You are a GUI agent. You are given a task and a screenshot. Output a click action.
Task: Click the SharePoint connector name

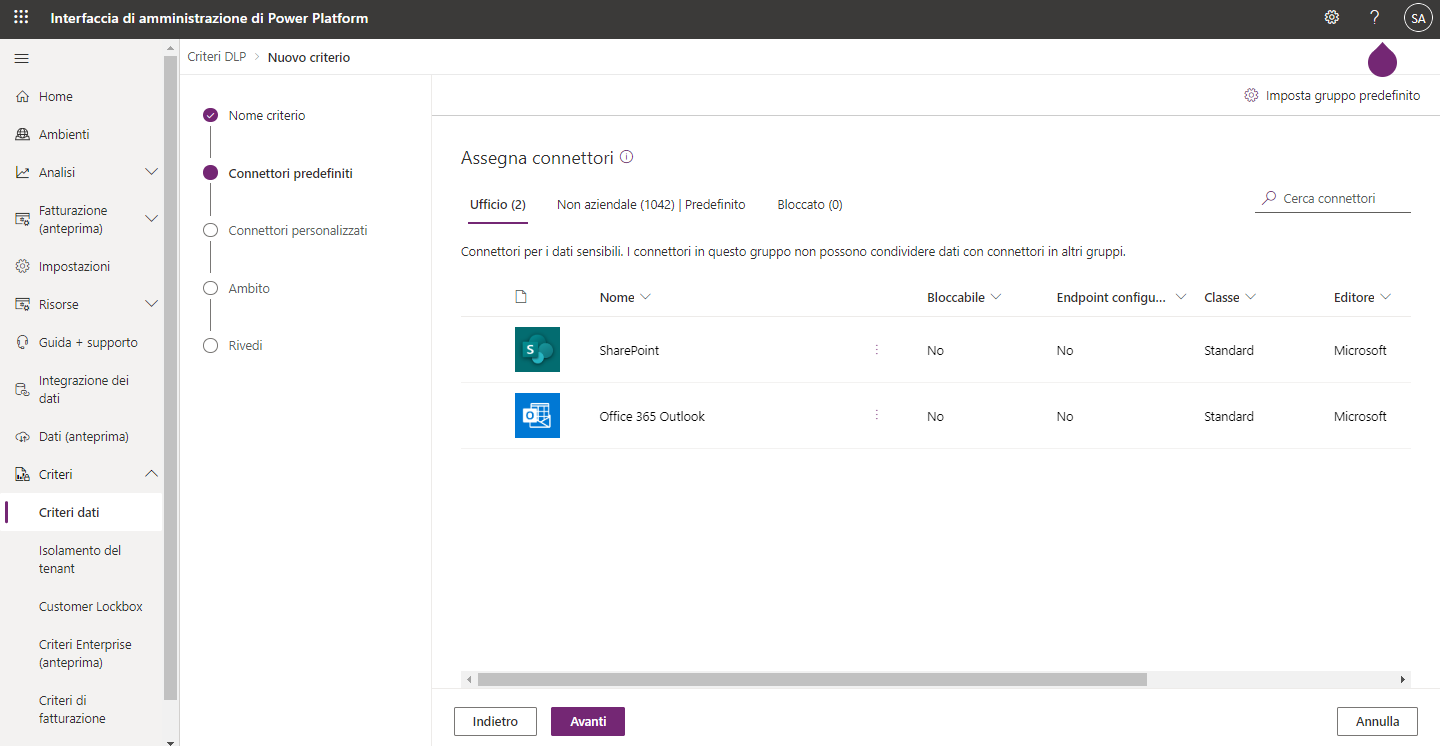point(629,350)
